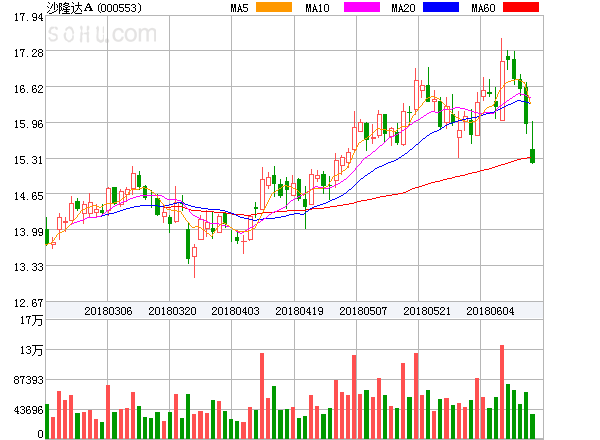Image resolution: width=600 pixels, height=440 pixels.
Task: Click the 20180306 date label
Action: (108, 311)
